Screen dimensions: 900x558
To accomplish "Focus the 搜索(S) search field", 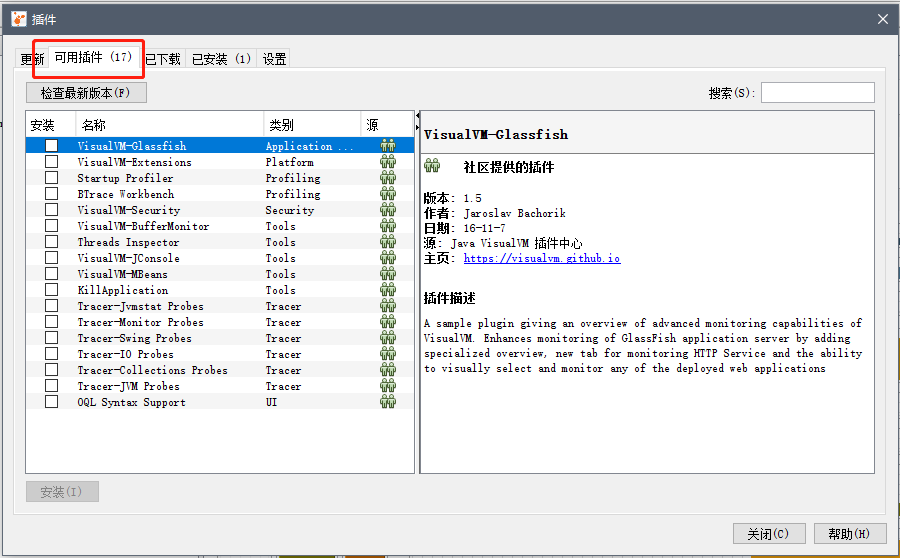I will click(817, 92).
